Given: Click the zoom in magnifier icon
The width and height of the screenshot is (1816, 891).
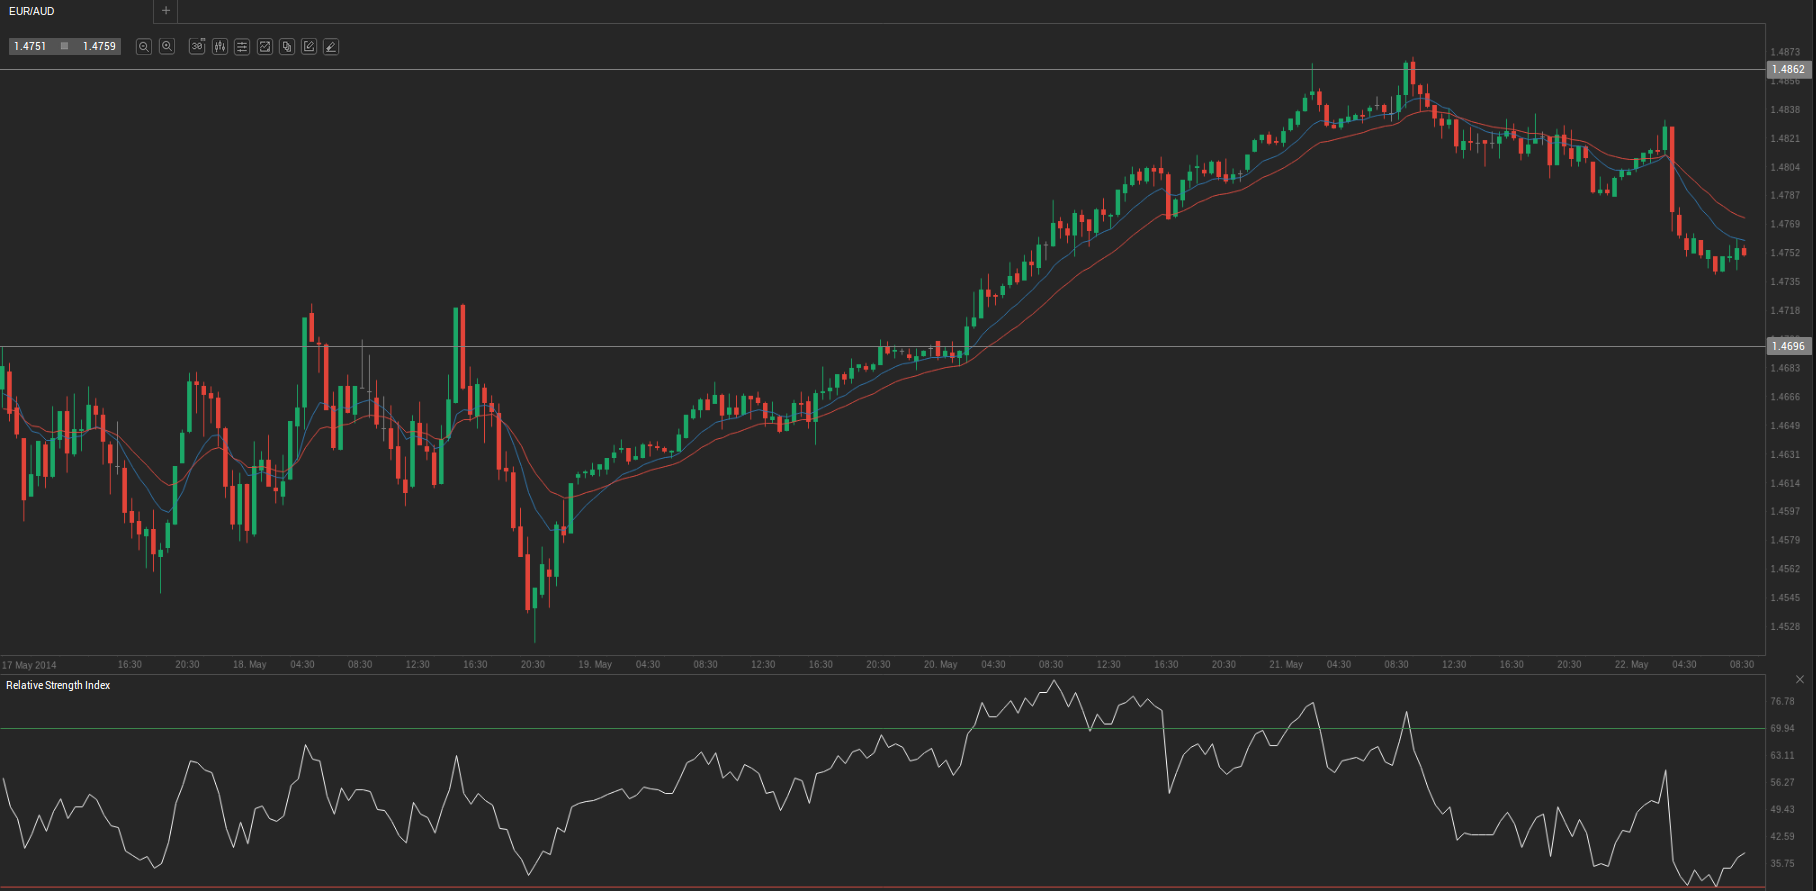Looking at the screenshot, I should coord(167,46).
